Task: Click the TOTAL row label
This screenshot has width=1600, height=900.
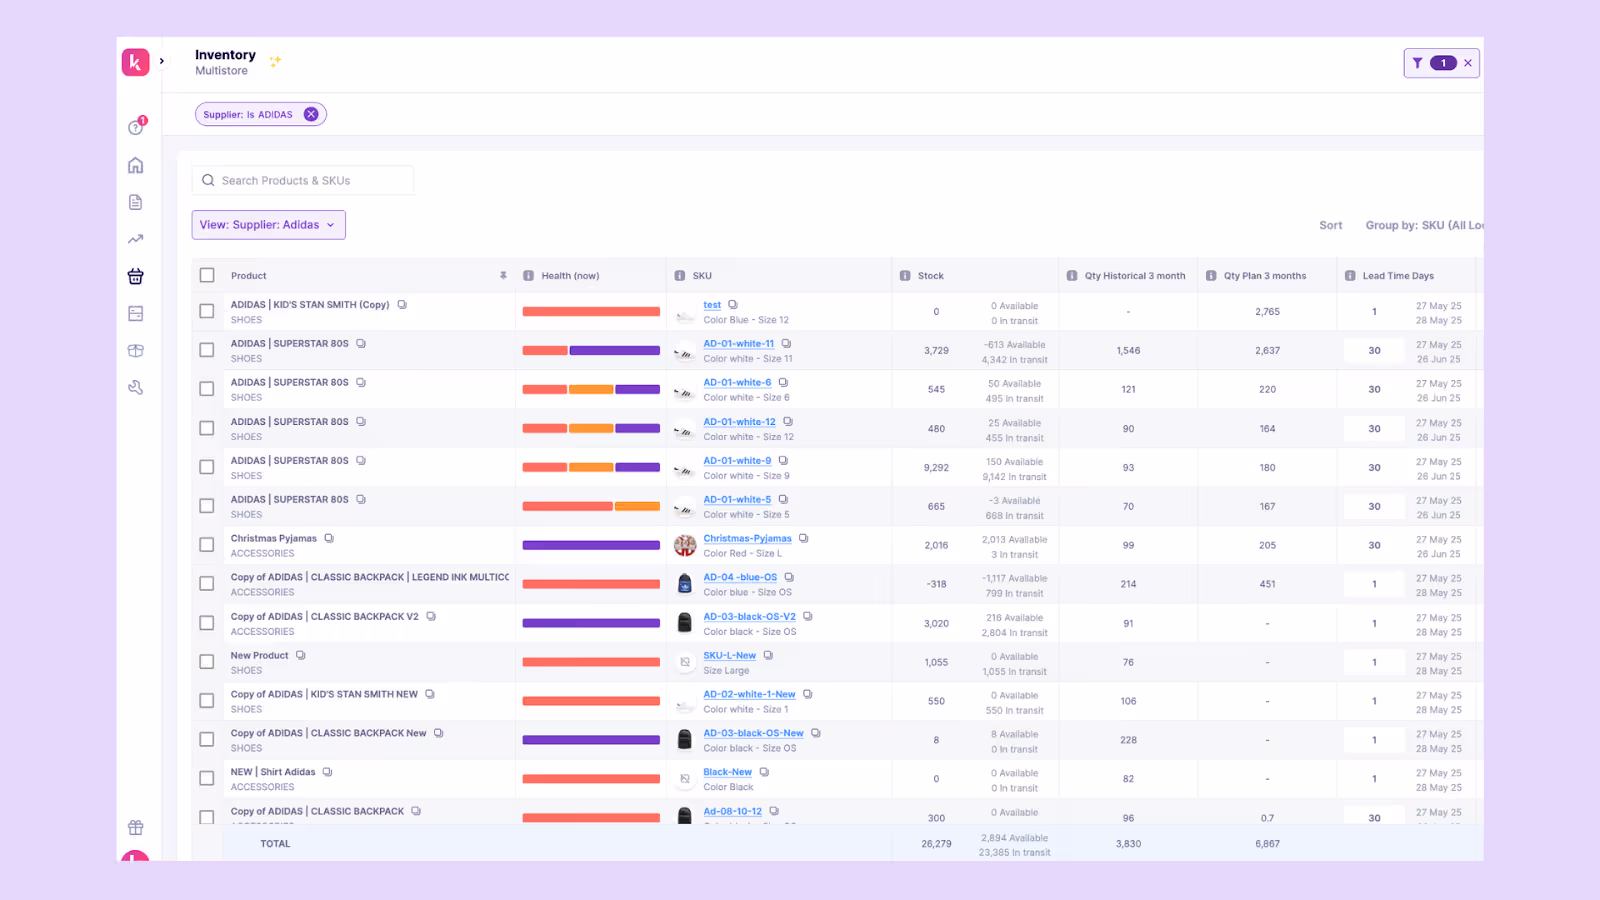Action: (x=275, y=844)
